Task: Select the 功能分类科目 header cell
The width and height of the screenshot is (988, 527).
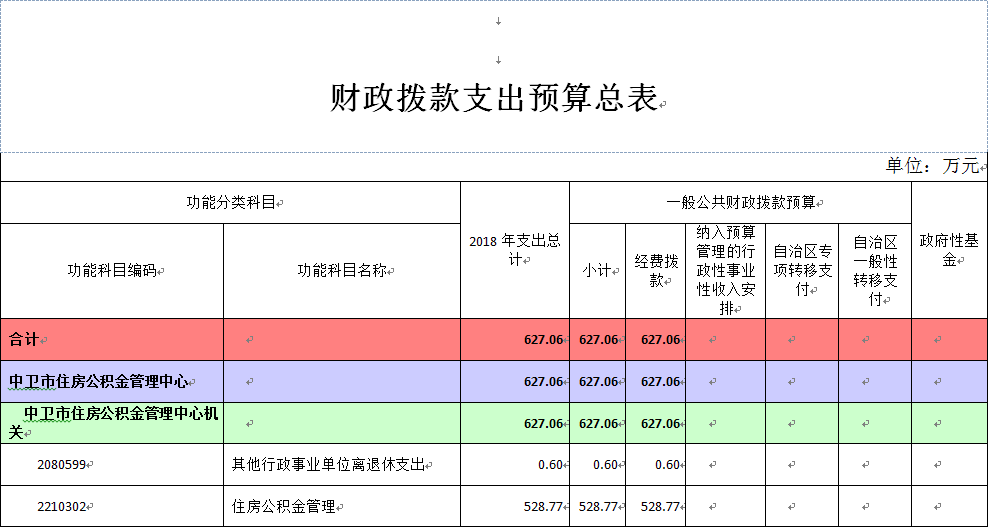Action: tap(230, 202)
